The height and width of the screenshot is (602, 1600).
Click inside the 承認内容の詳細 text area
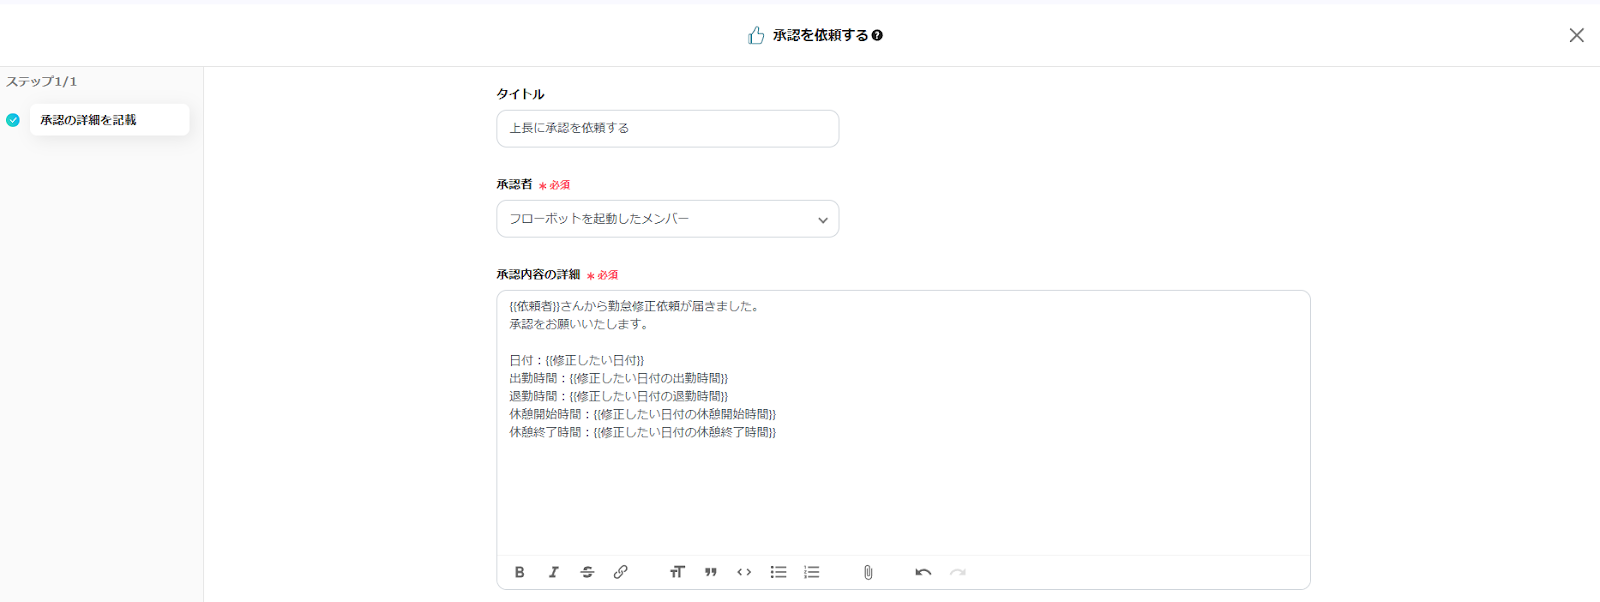pos(902,490)
